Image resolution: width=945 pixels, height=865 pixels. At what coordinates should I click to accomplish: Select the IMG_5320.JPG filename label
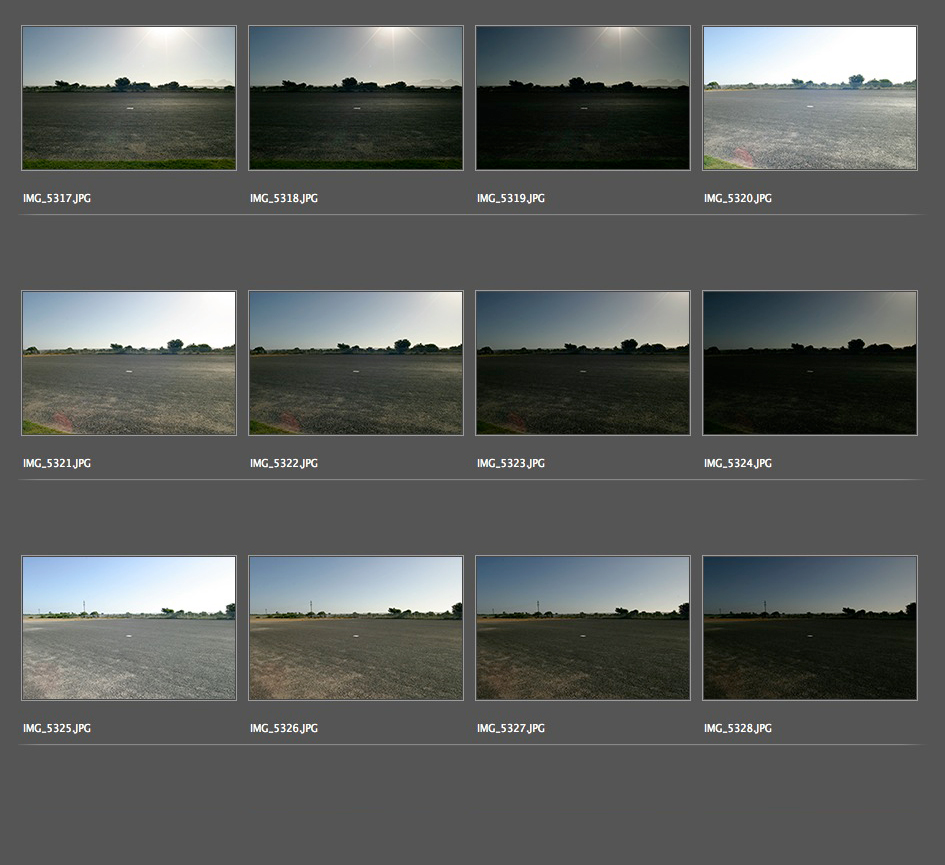click(738, 199)
